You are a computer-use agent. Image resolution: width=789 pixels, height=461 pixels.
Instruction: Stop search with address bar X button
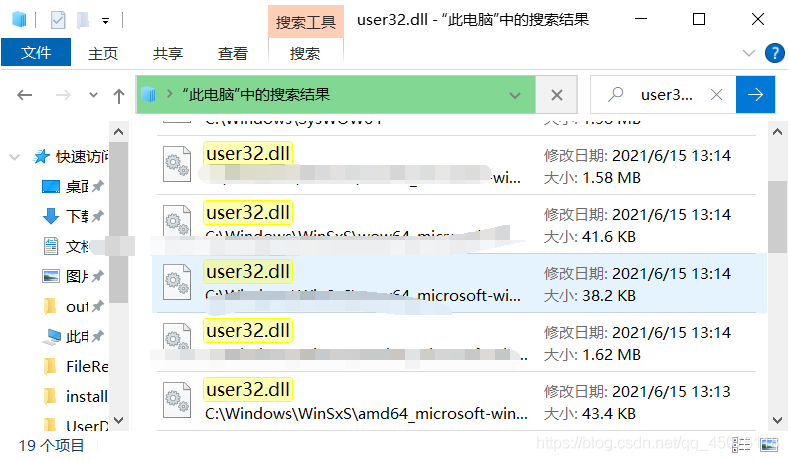[x=557, y=95]
